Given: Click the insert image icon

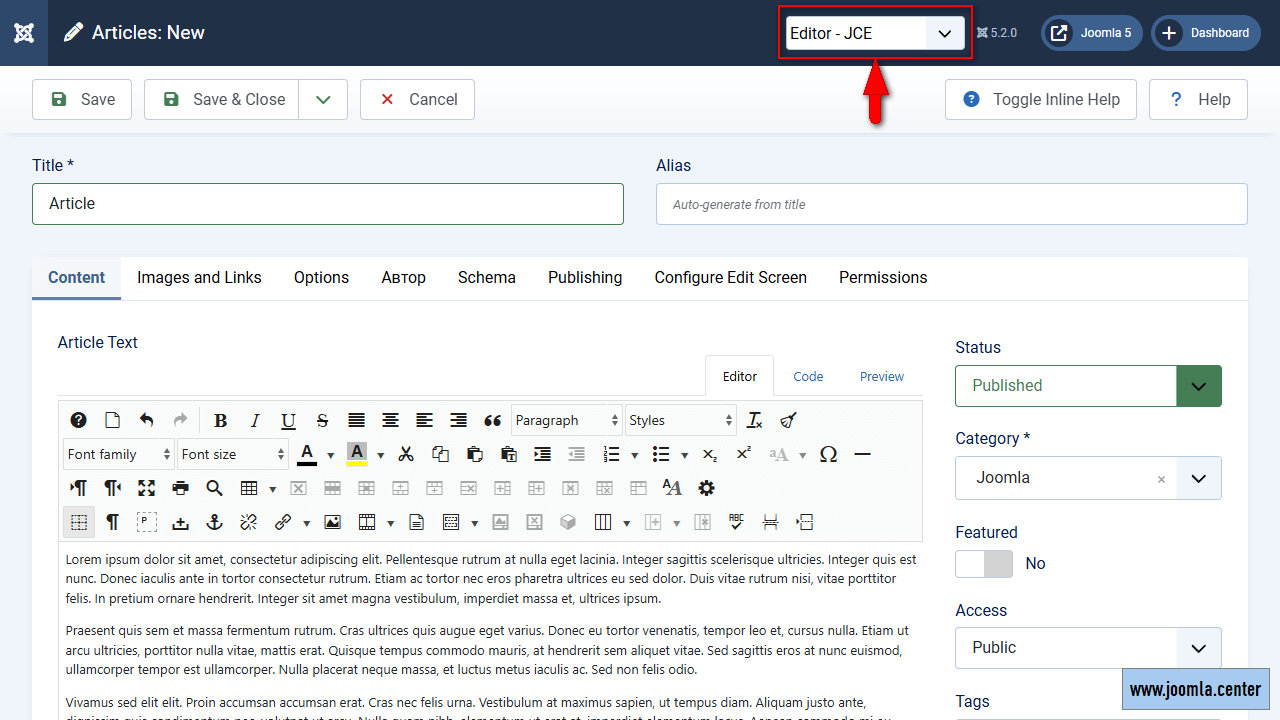Looking at the screenshot, I should click(x=333, y=522).
